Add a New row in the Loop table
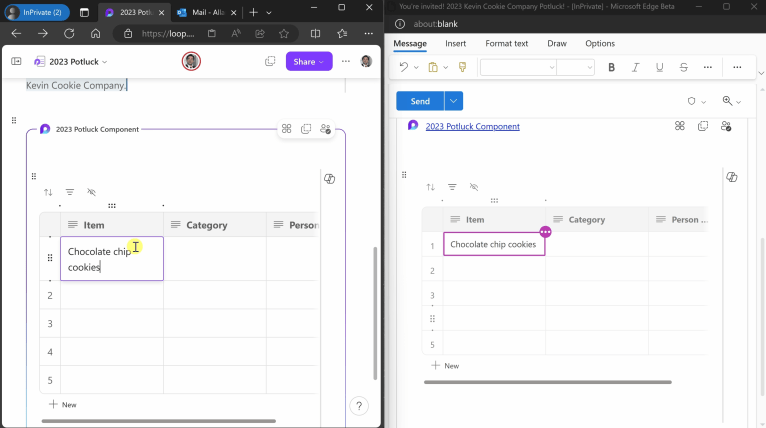 [x=63, y=405]
